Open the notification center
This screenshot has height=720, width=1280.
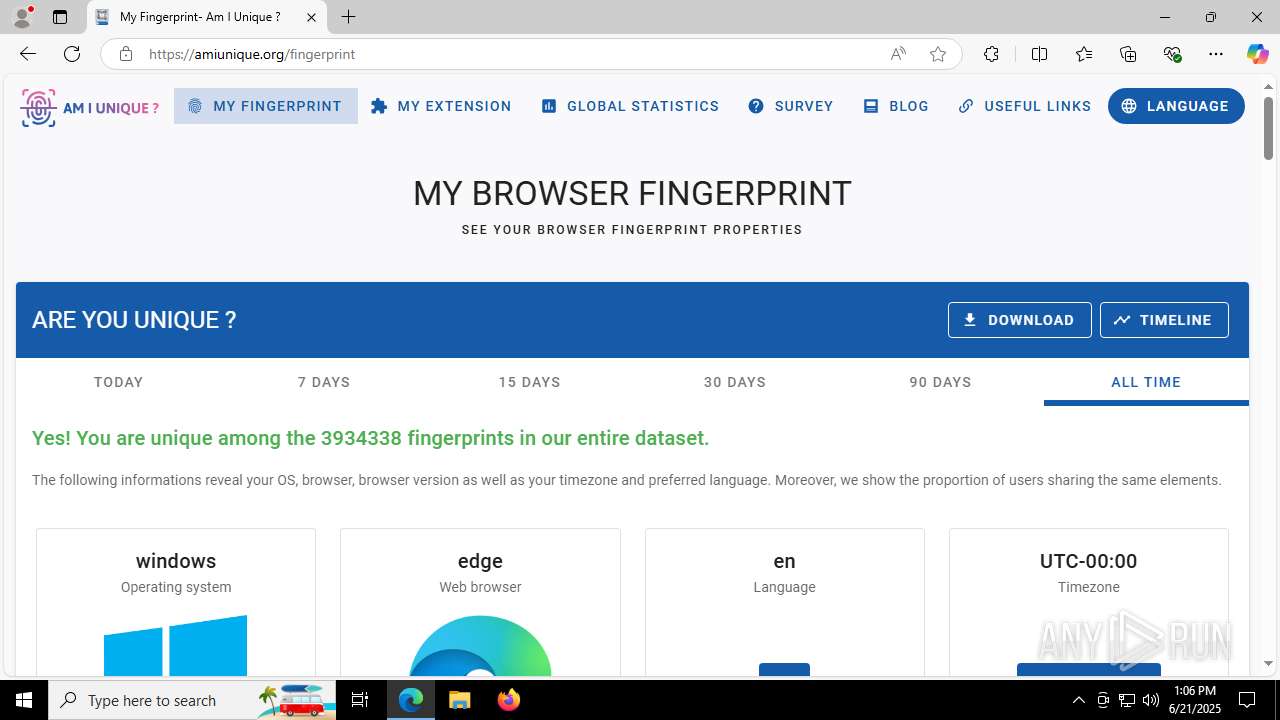(x=1247, y=700)
